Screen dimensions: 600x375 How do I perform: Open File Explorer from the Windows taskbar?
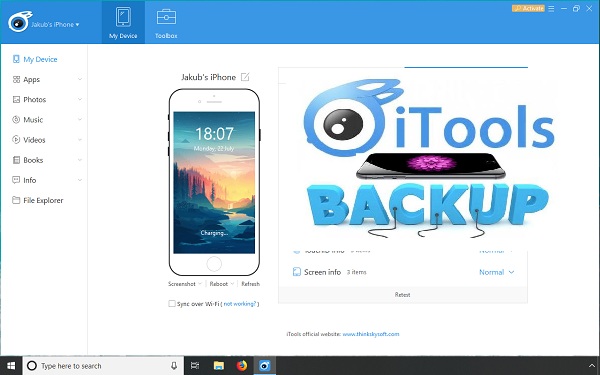[x=218, y=366]
